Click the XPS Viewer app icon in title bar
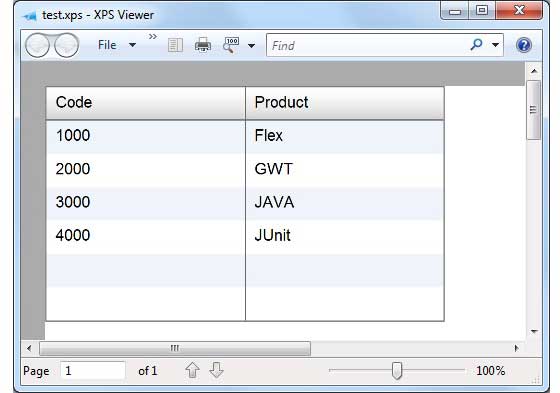Image resolution: width=560 pixels, height=393 pixels. [29, 16]
